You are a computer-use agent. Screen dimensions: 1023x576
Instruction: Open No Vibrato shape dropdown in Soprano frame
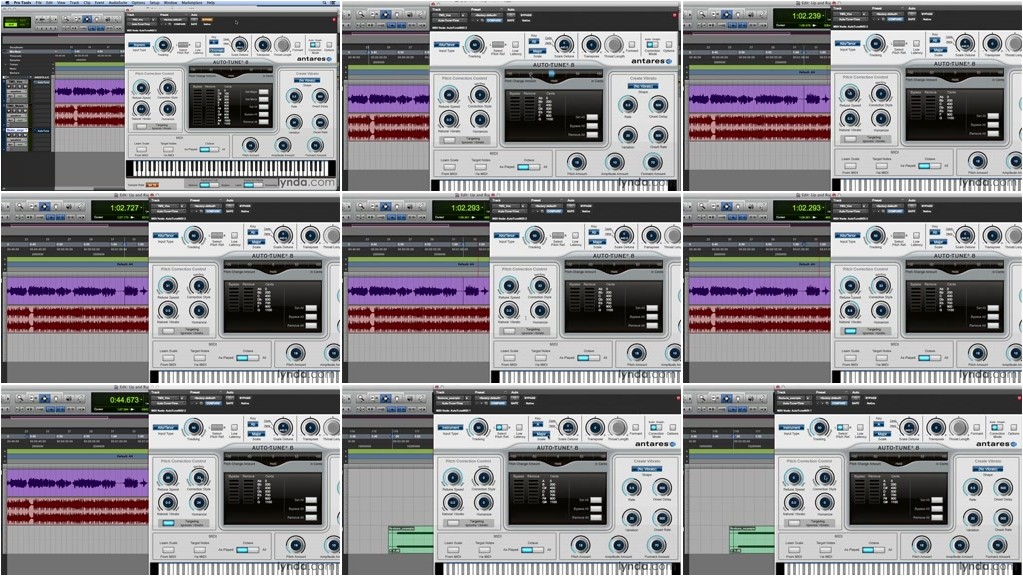(x=307, y=80)
